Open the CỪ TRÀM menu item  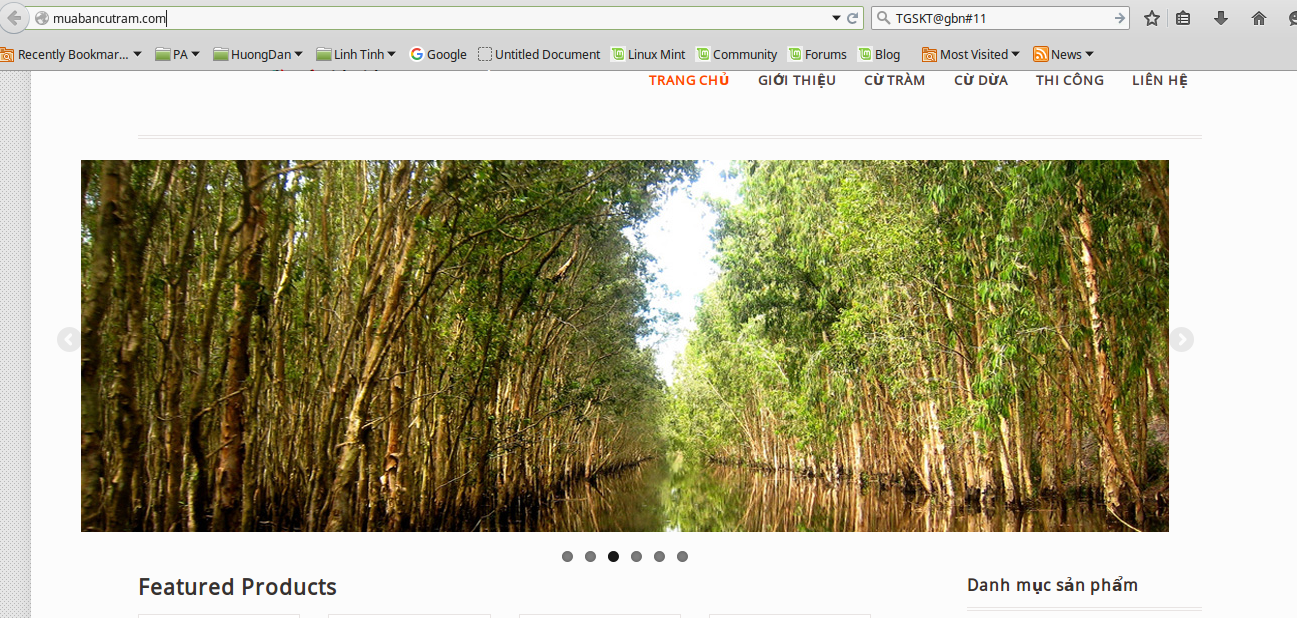(895, 80)
